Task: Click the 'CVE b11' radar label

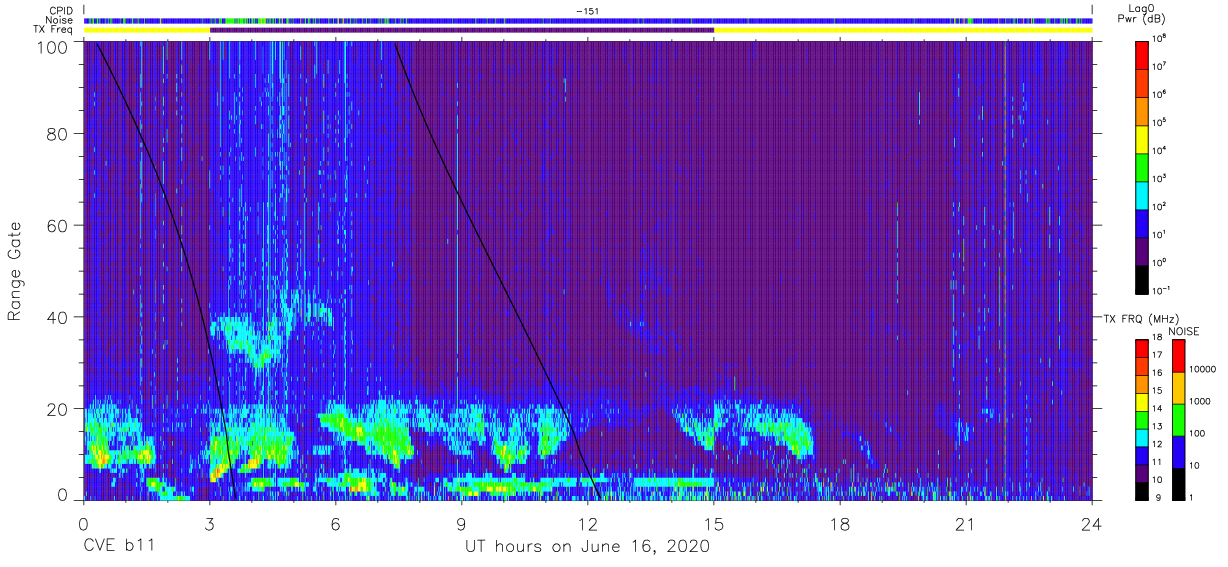Action: [119, 547]
